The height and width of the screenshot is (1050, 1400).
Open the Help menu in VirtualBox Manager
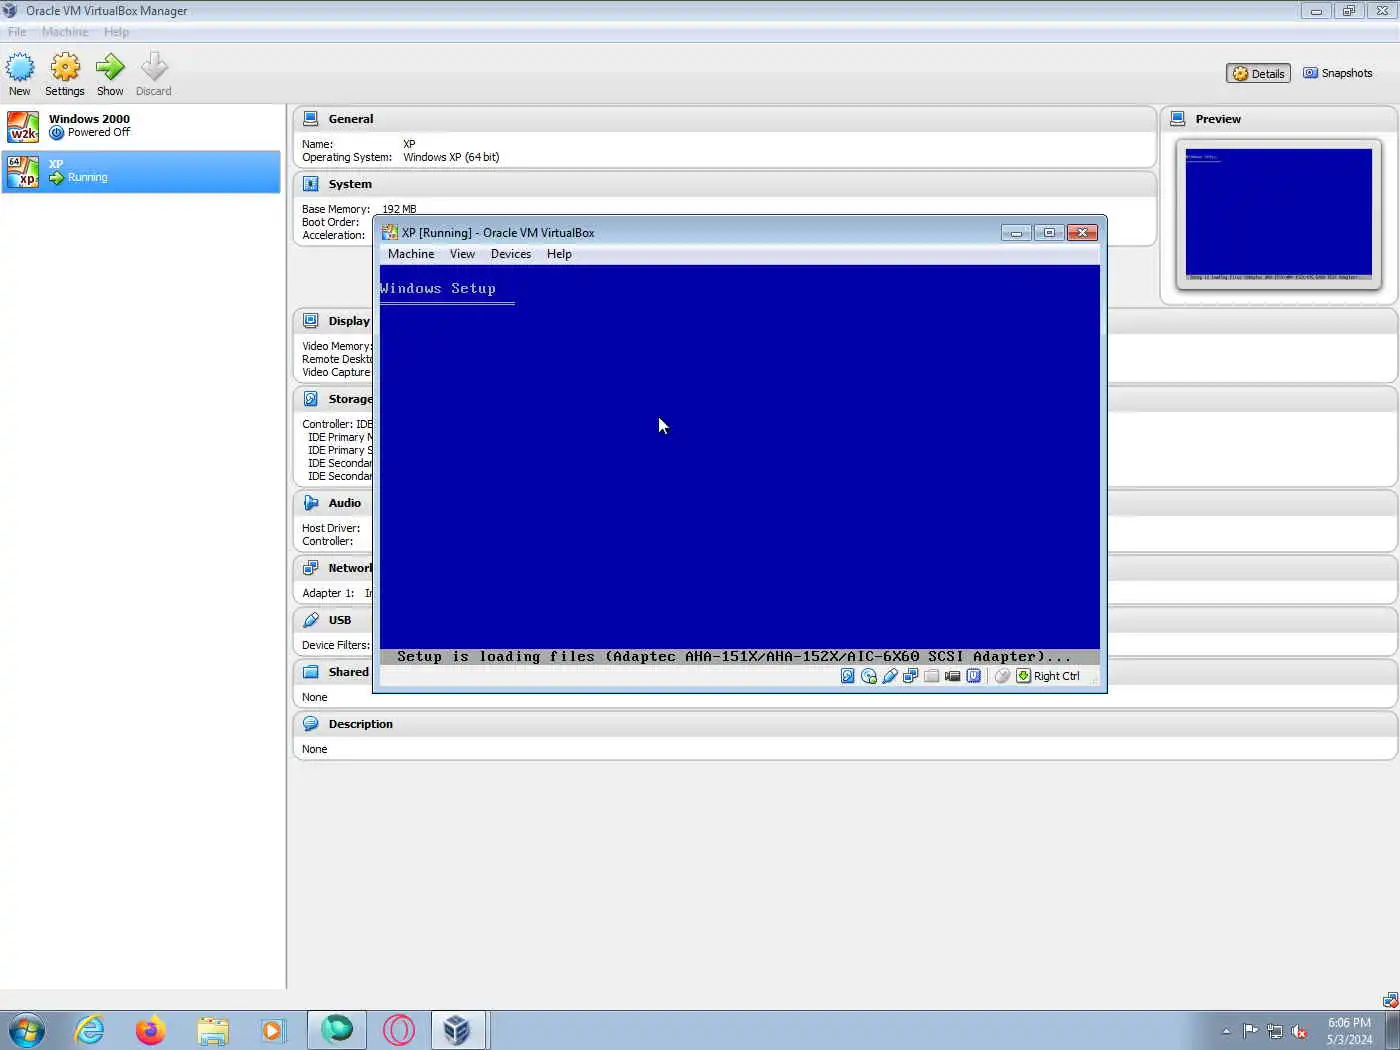tap(116, 32)
